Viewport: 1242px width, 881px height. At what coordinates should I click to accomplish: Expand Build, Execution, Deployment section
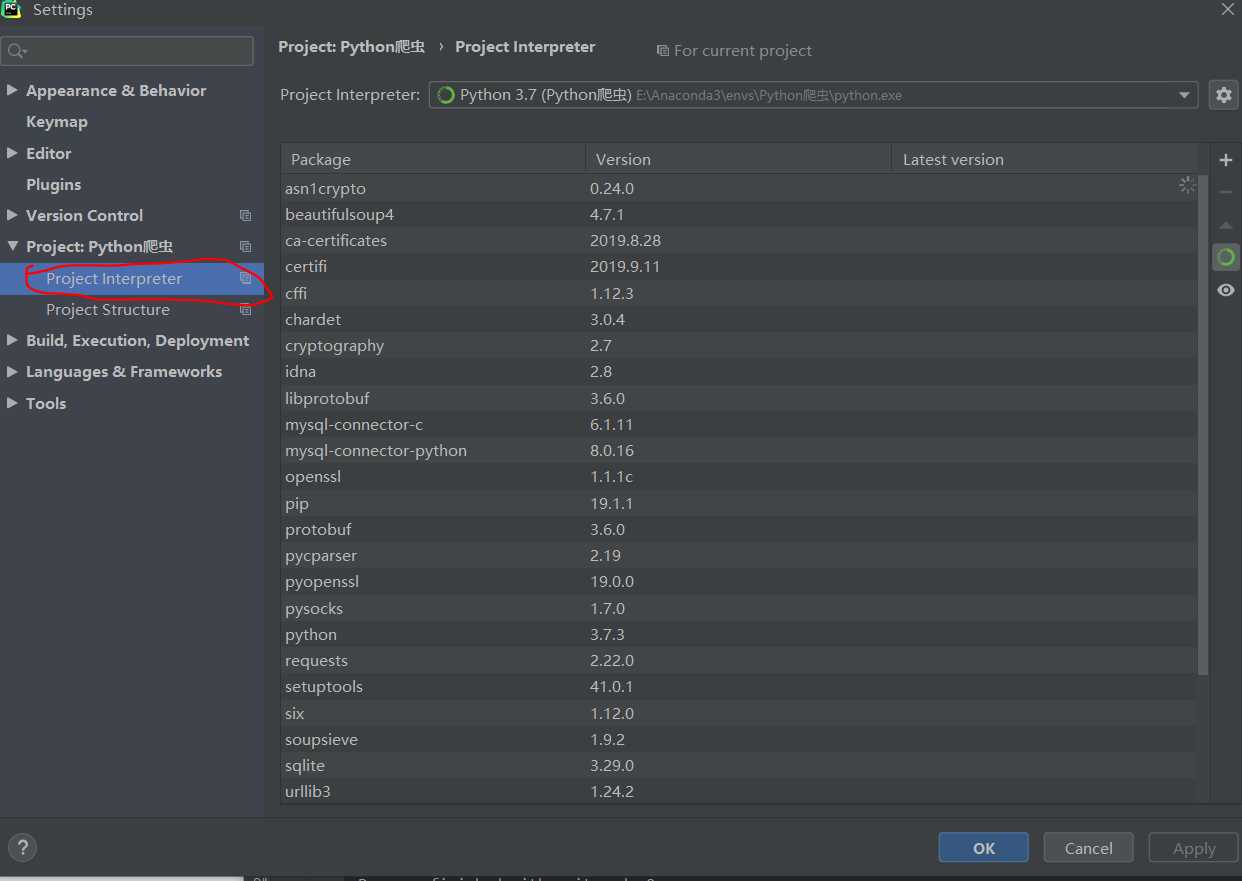click(x=12, y=340)
